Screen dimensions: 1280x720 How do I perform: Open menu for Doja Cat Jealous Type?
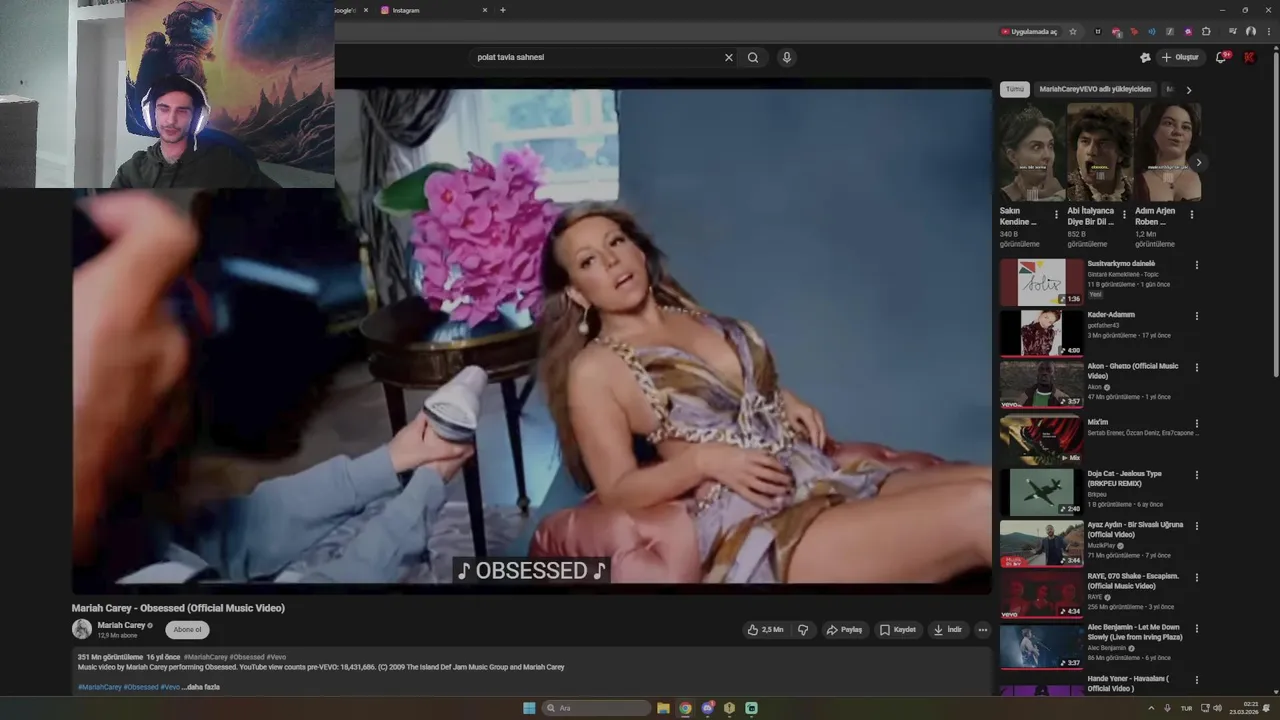tap(1196, 474)
